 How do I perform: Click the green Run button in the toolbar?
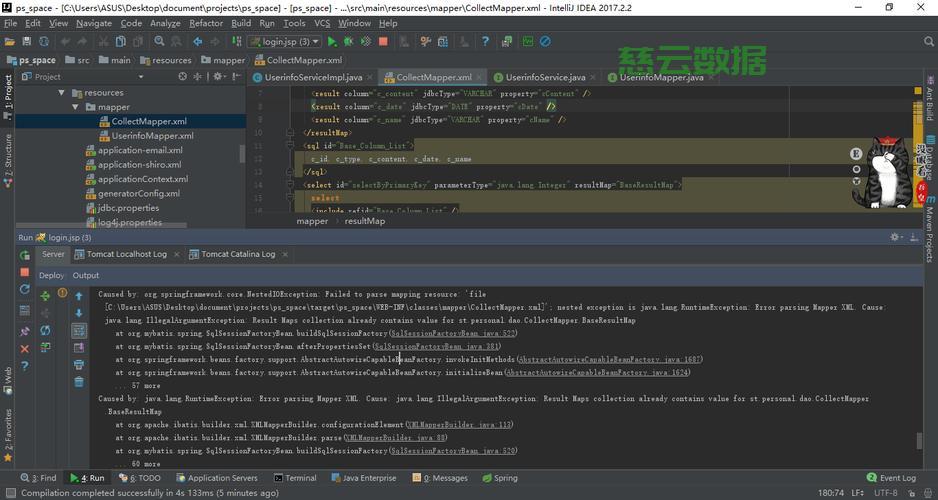332,42
